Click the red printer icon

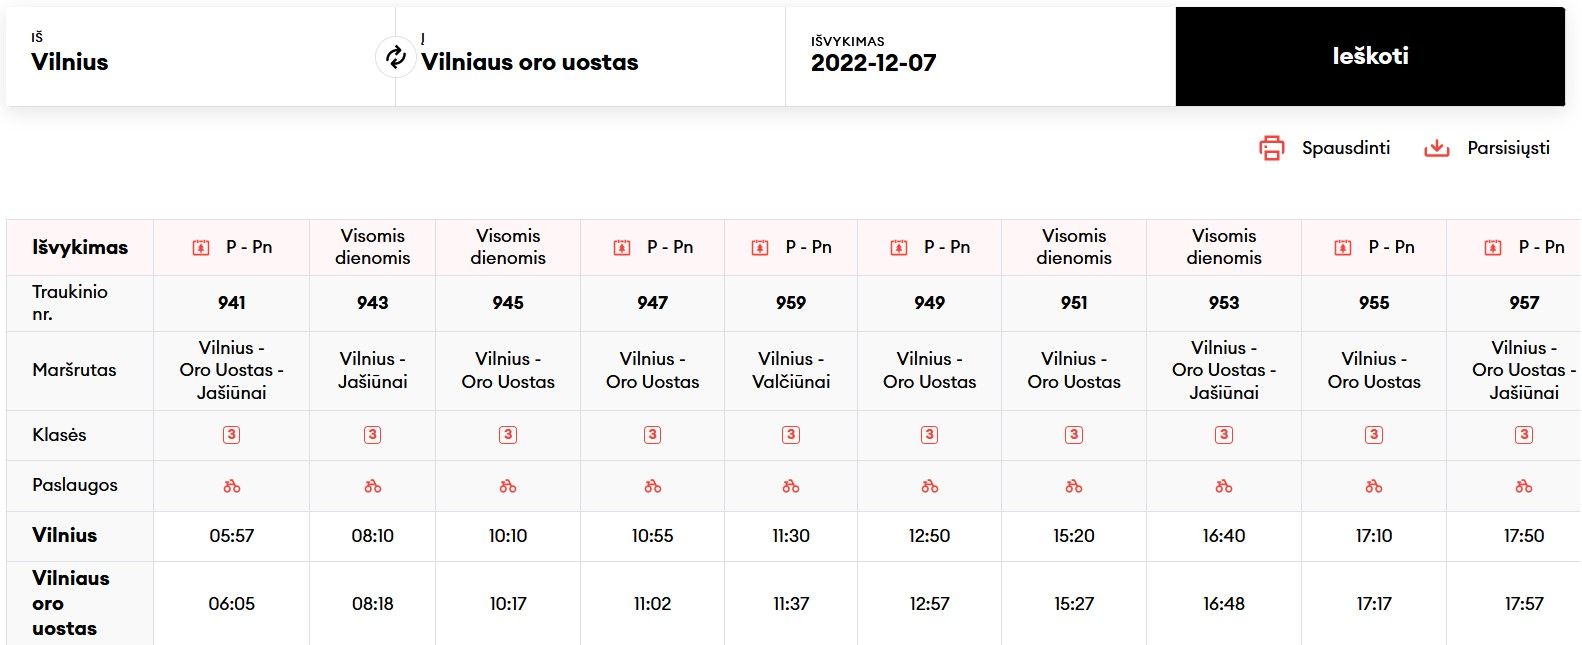[1271, 148]
